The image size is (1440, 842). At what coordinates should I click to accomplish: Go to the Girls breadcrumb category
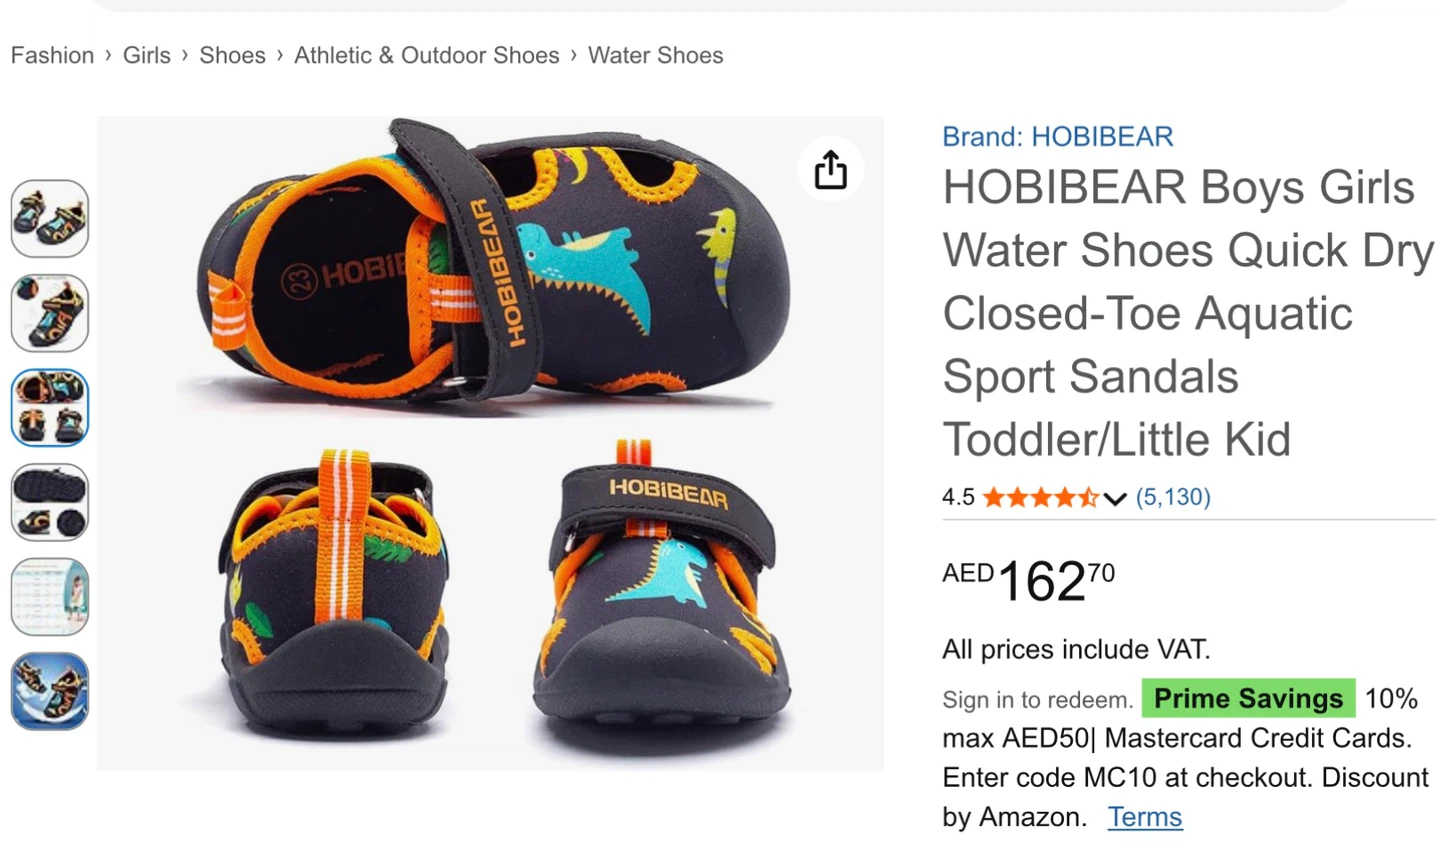pyautogui.click(x=147, y=55)
